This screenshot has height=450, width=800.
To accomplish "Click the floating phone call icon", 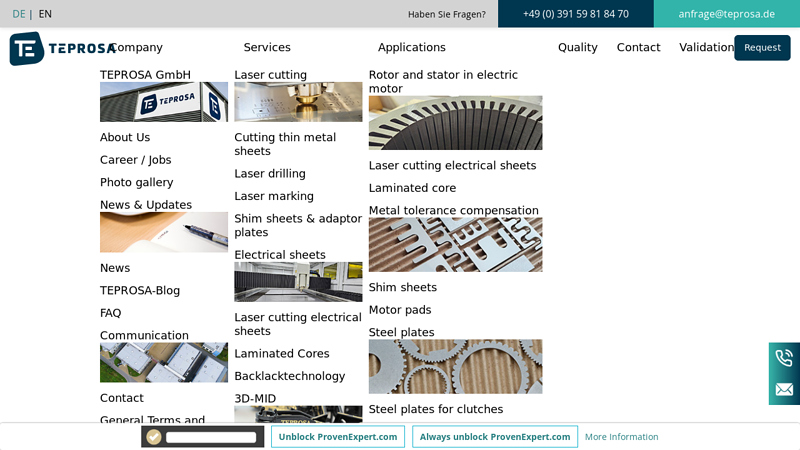I will (784, 358).
